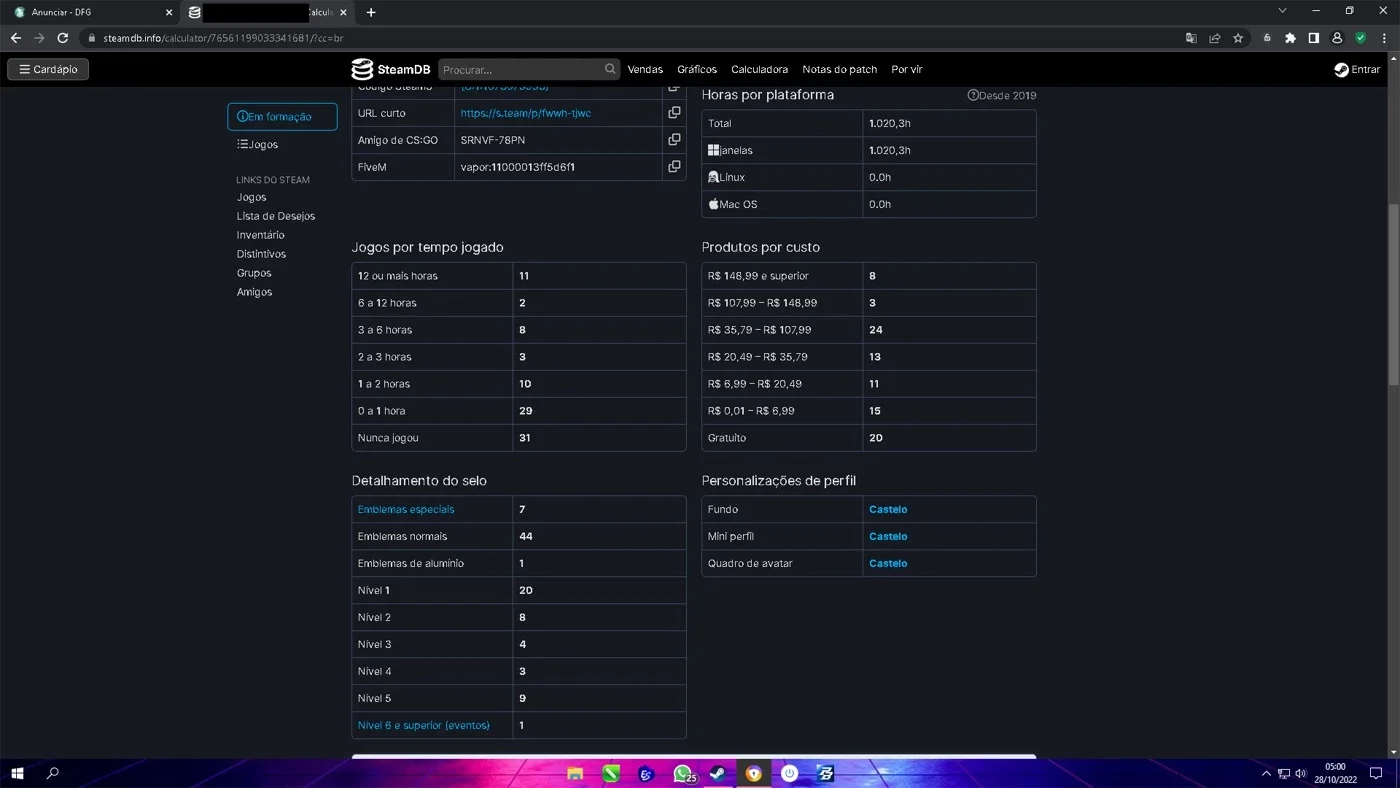Click the padlock extension icon in toolbar
This screenshot has height=788, width=1400.
click(x=1267, y=38)
